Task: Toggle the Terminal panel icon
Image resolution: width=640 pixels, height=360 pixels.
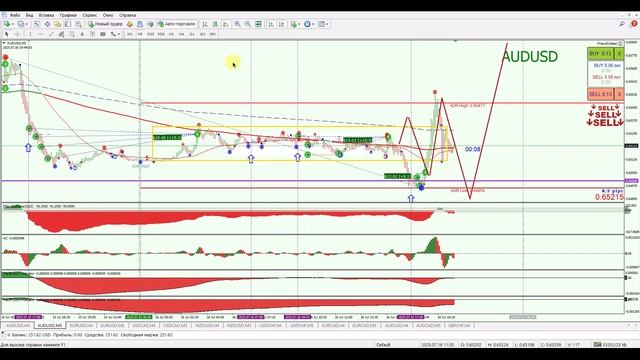Action: [x=68, y=24]
